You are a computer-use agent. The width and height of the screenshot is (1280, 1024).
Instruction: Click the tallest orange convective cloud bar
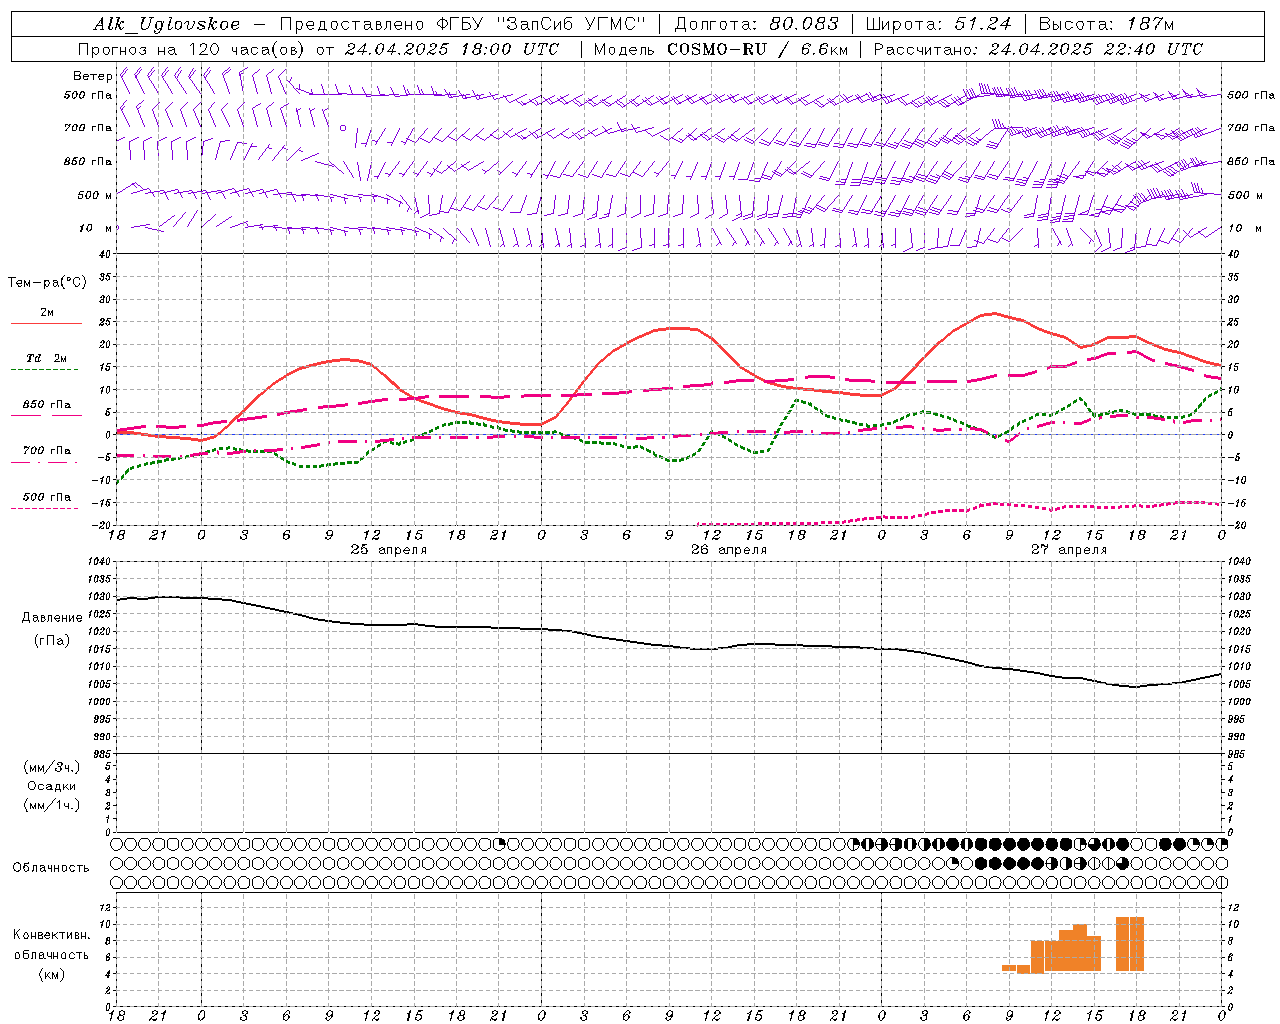pos(1130,944)
